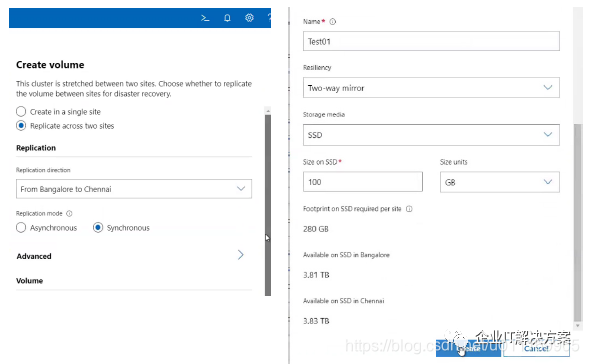
Task: Open the Replication direction dropdown
Action: (134, 189)
